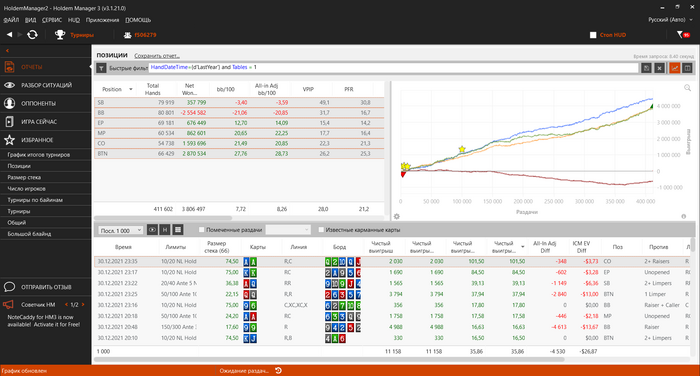700x376 pixels.
Task: Open the marked hands tag dropdown
Action: coord(288,230)
